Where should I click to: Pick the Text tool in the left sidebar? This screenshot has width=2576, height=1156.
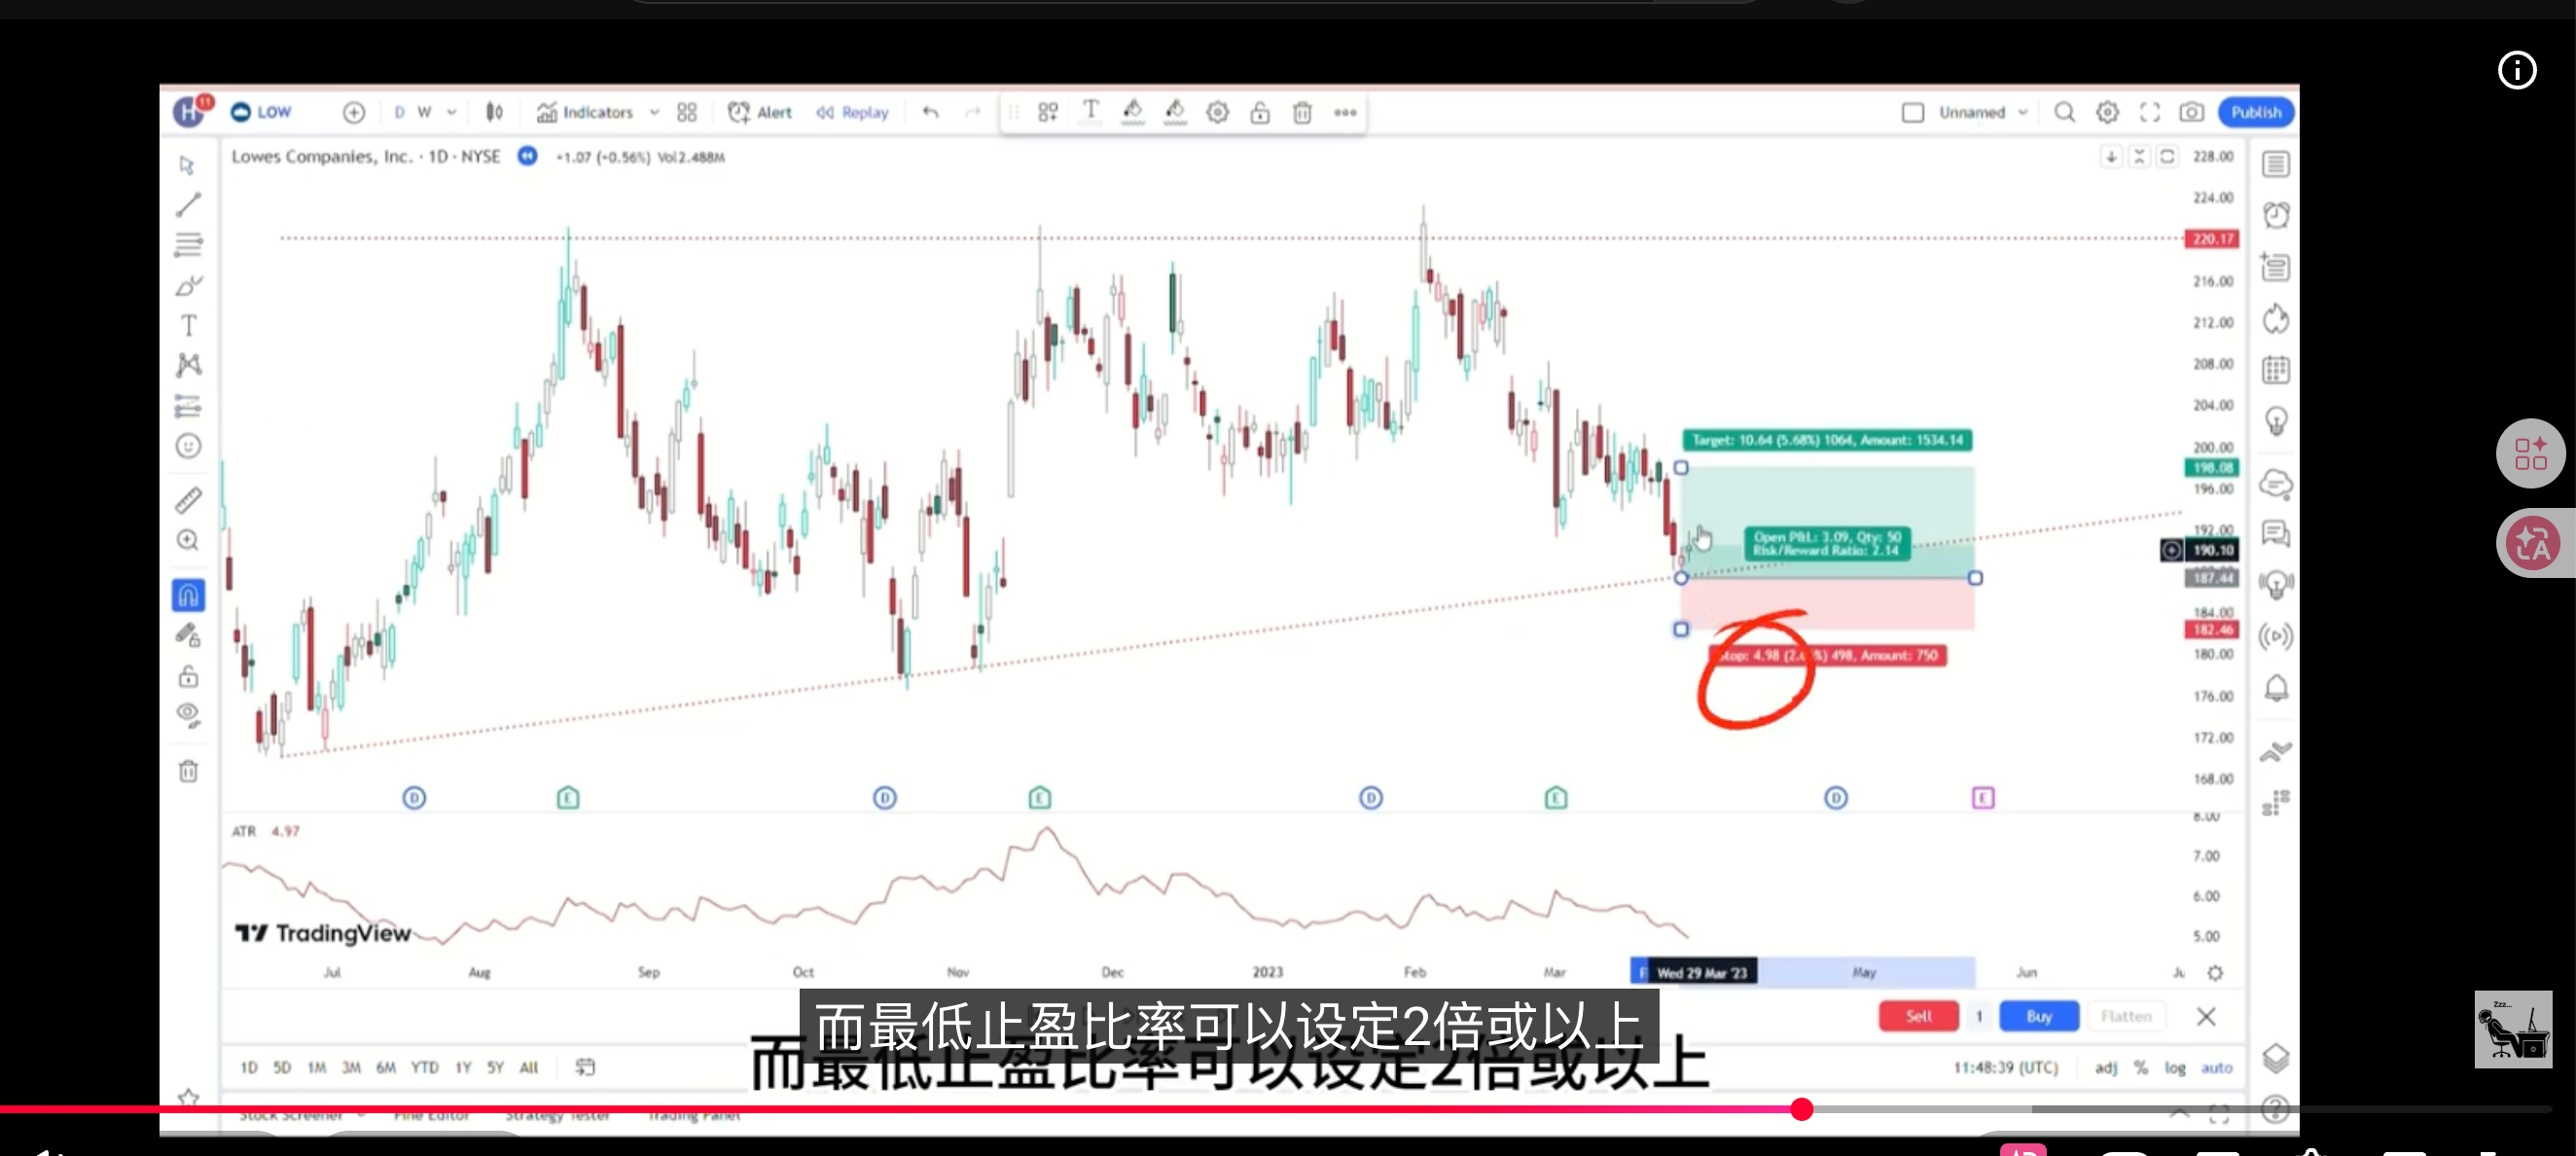pyautogui.click(x=188, y=326)
